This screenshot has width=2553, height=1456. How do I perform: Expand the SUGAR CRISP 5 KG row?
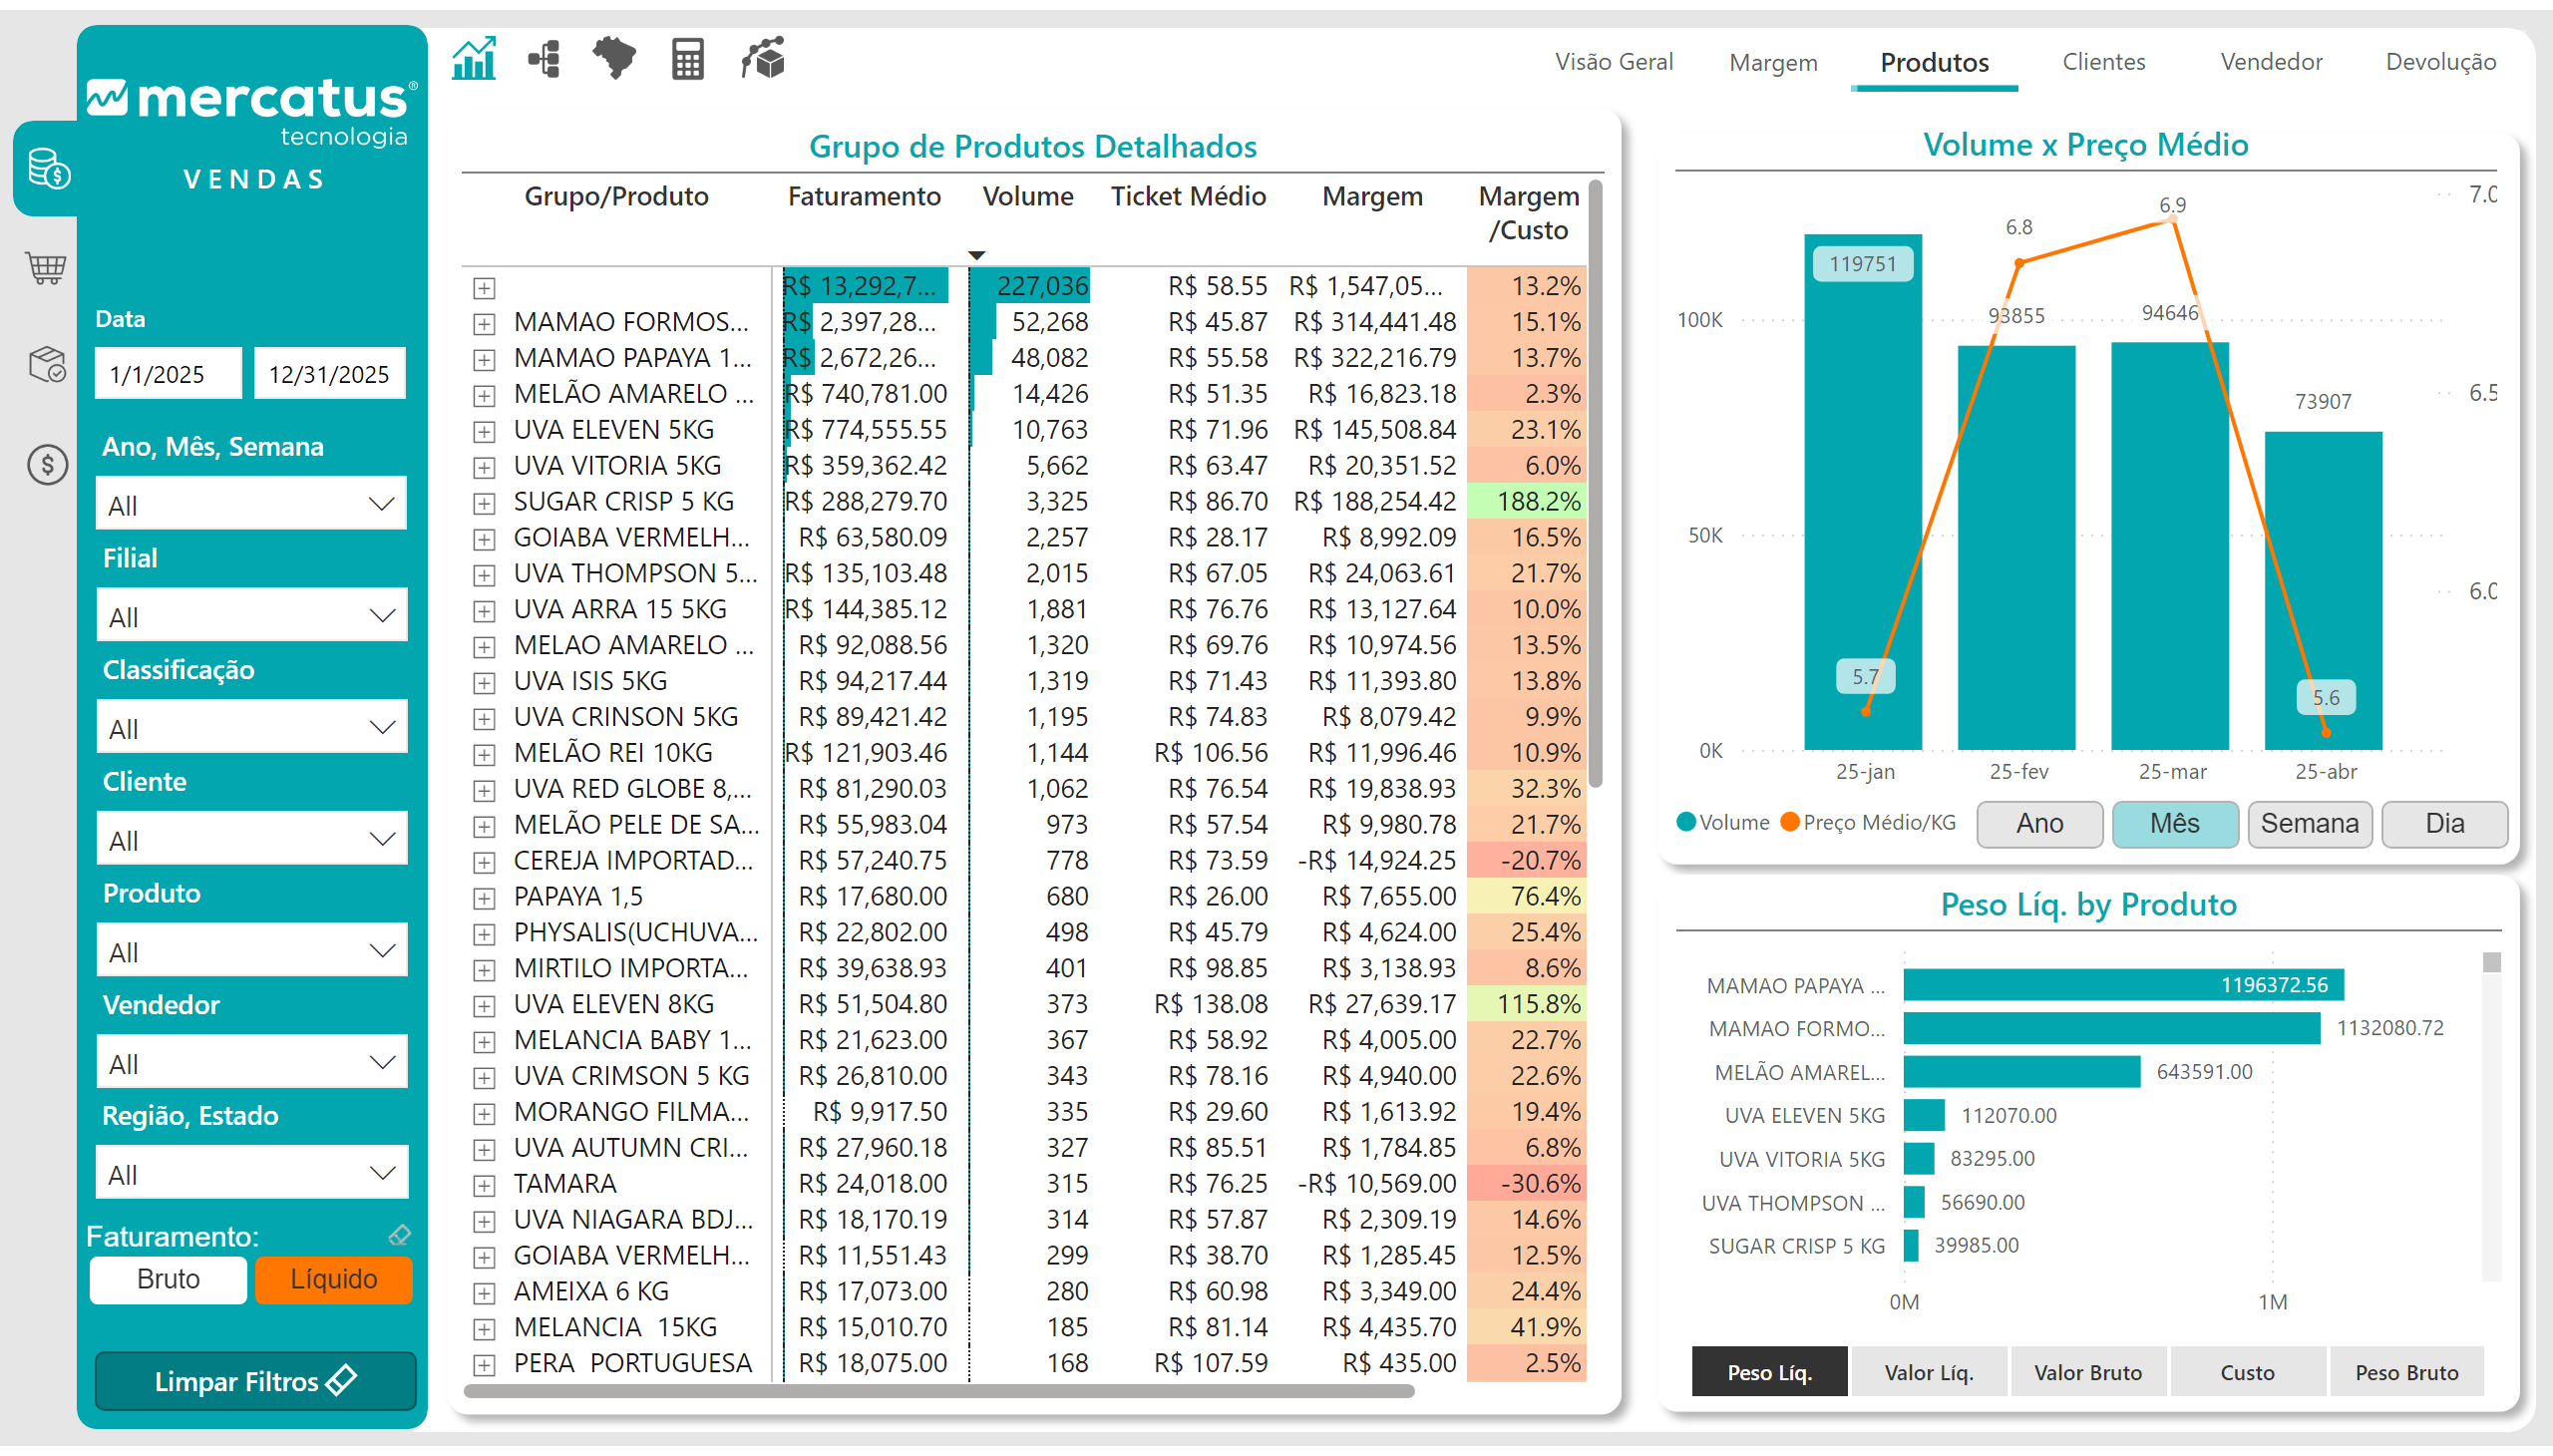[x=484, y=503]
